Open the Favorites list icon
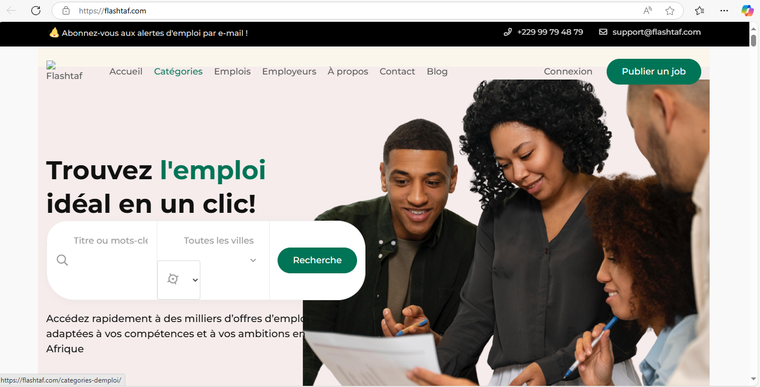Image resolution: width=760 pixels, height=387 pixels. click(699, 11)
